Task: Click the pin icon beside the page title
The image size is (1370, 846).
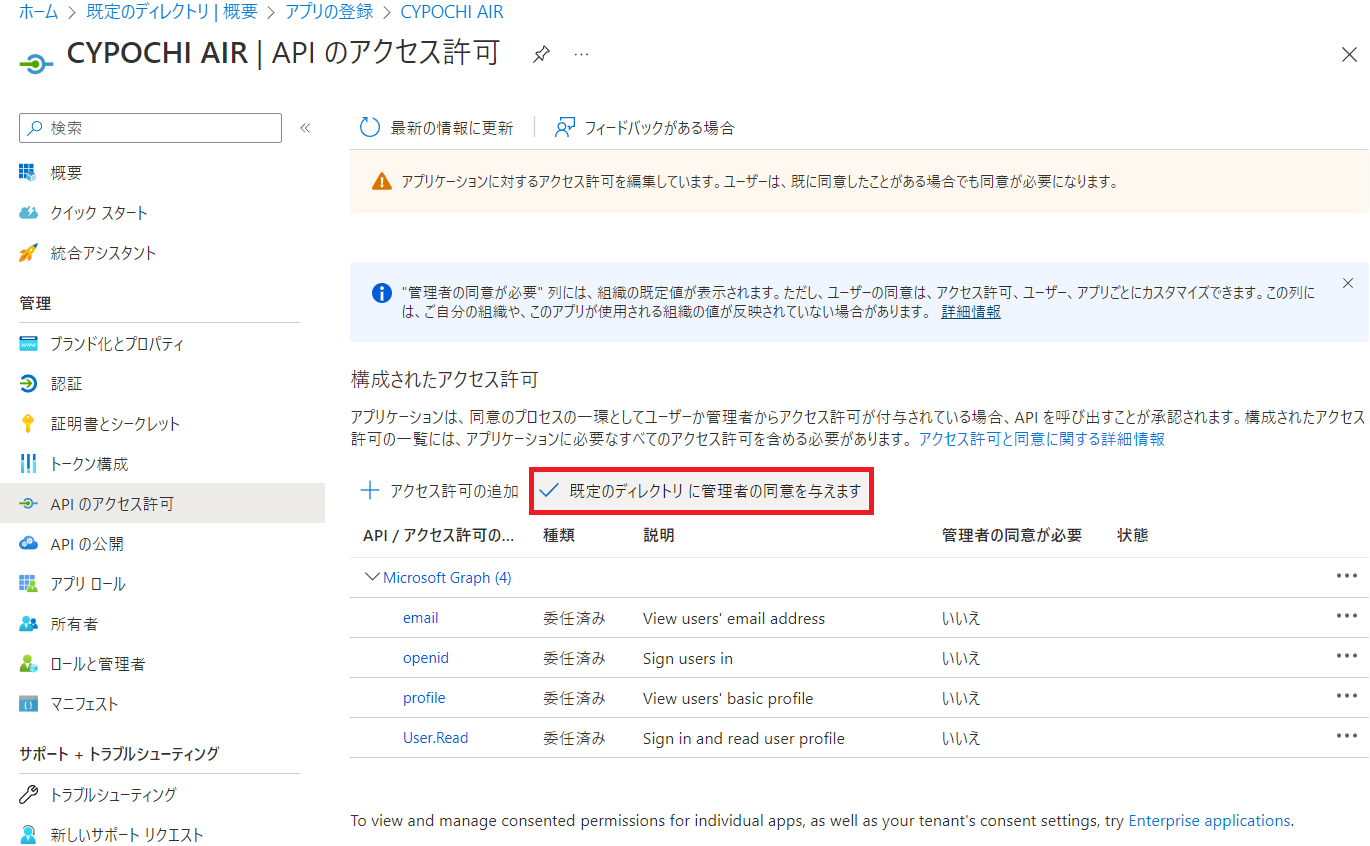Action: pyautogui.click(x=541, y=54)
